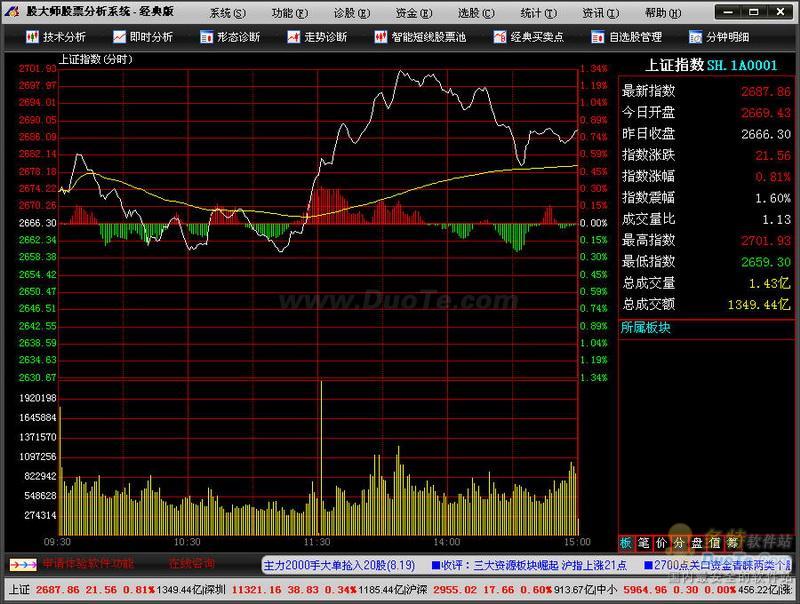Click the stock code SH.1A0001
Viewport: 800px width, 604px height.
tap(742, 65)
